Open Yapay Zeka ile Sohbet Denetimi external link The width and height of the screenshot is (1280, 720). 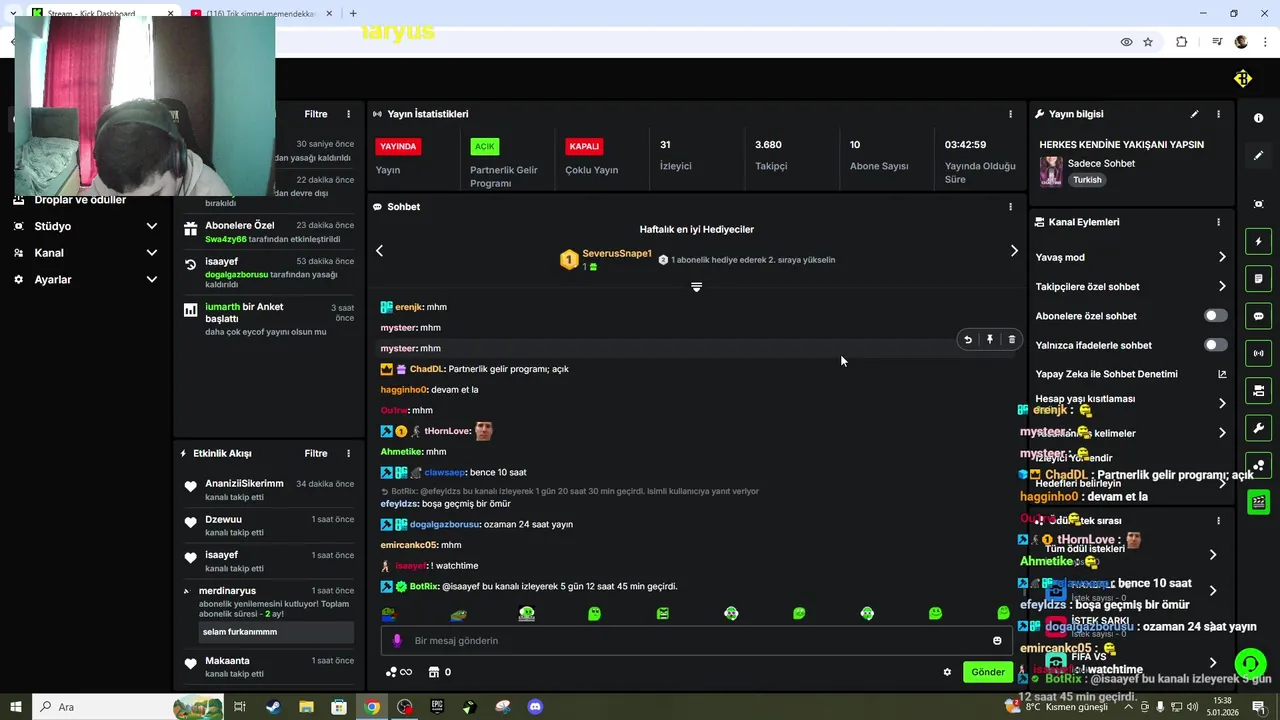(1222, 374)
